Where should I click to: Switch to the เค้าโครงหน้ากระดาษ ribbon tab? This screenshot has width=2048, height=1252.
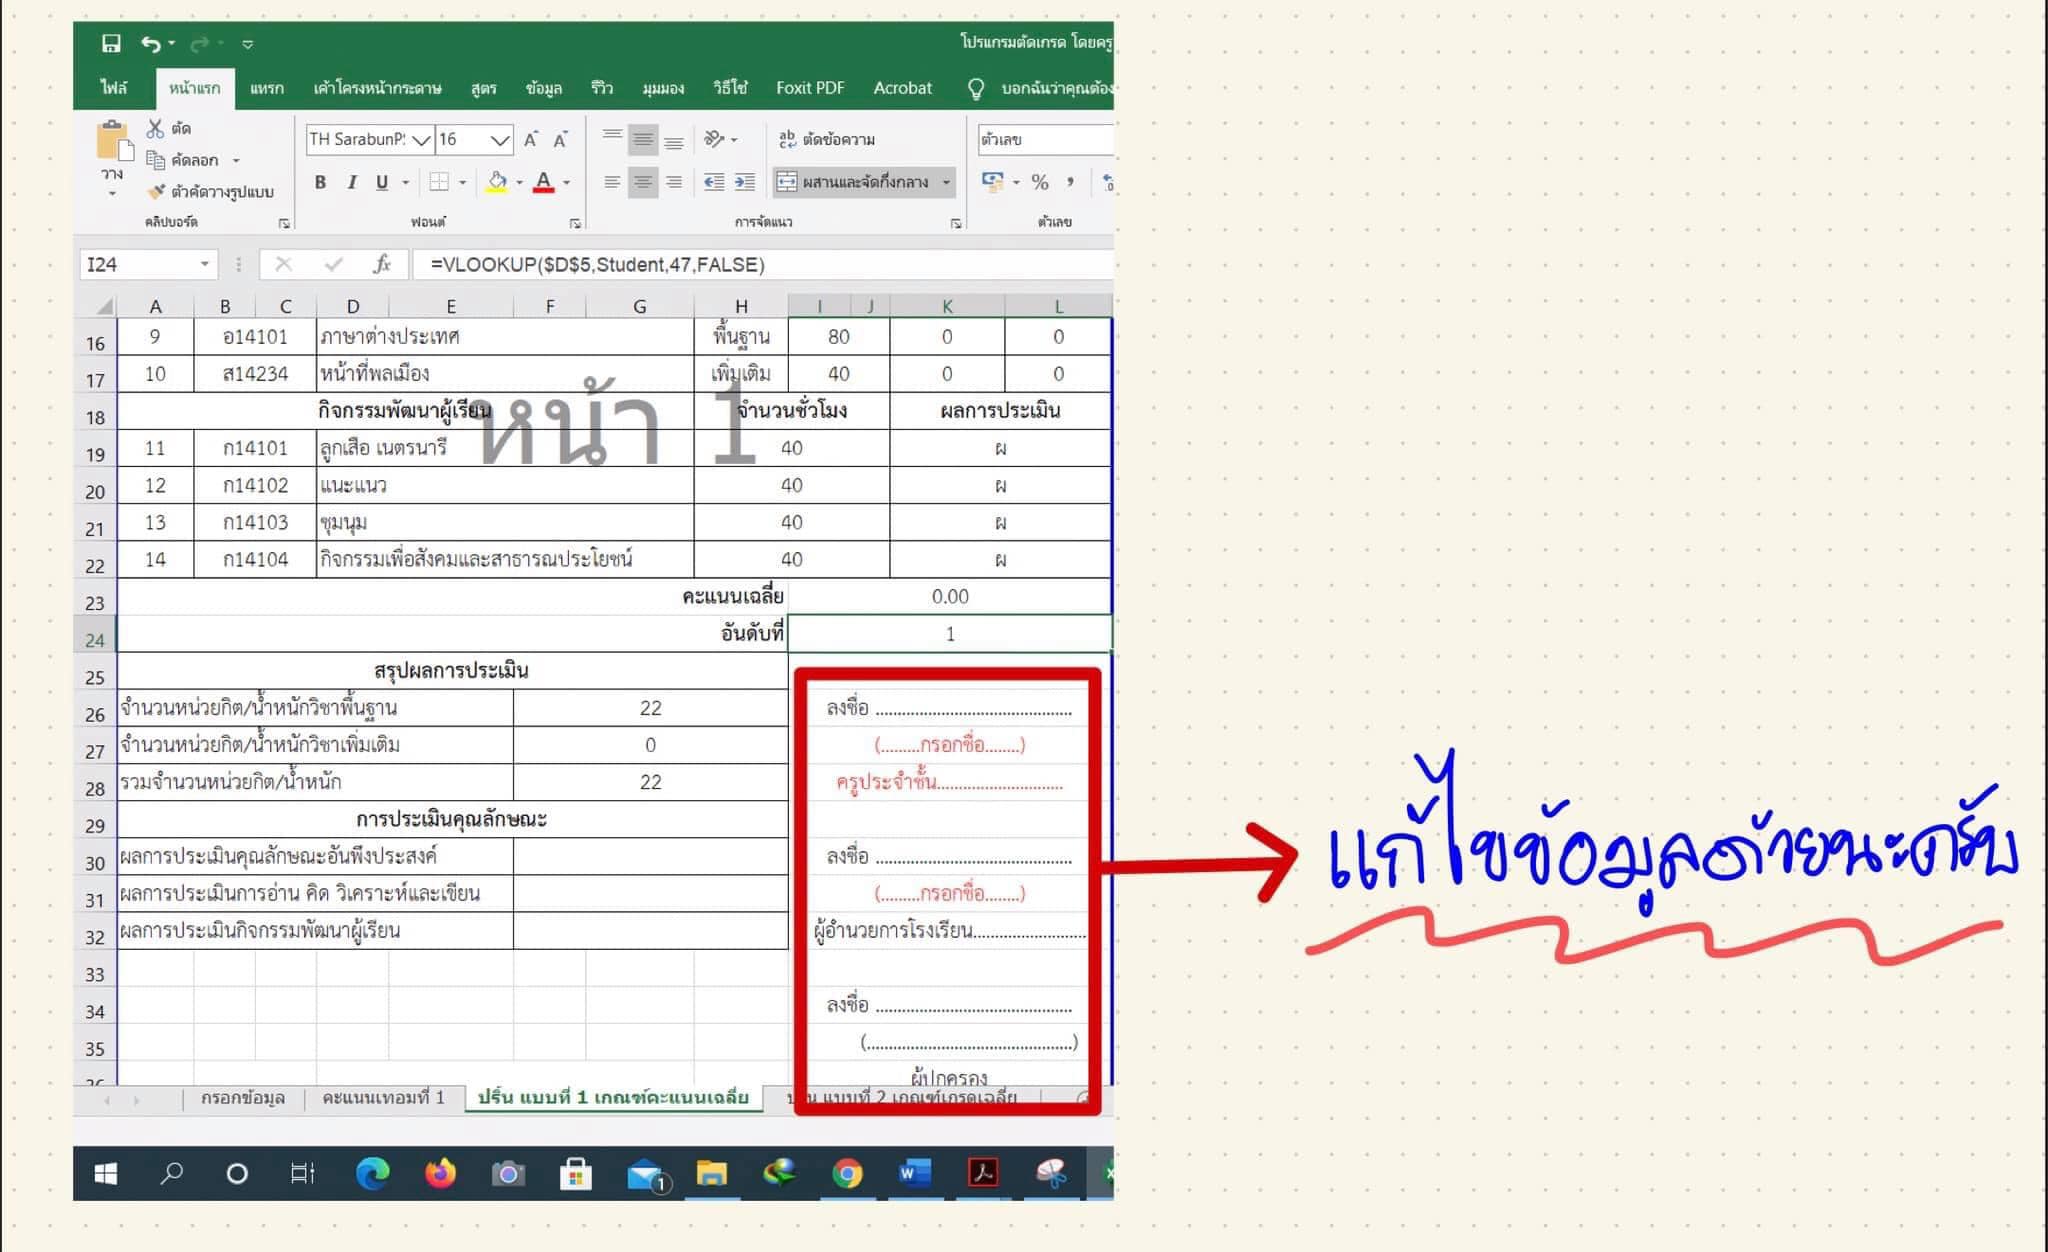coord(377,88)
